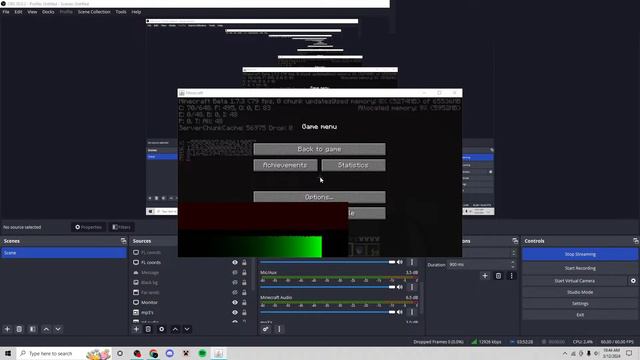The width and height of the screenshot is (640, 360).
Task: Open transition properties three-dot menu
Action: pos(511,276)
